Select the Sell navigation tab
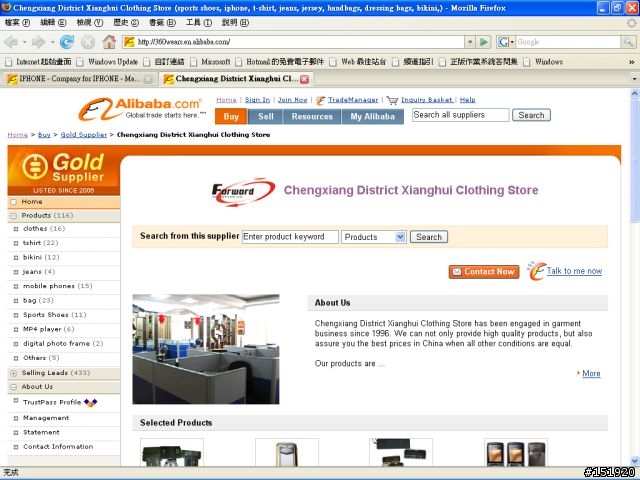 pyautogui.click(x=266, y=116)
